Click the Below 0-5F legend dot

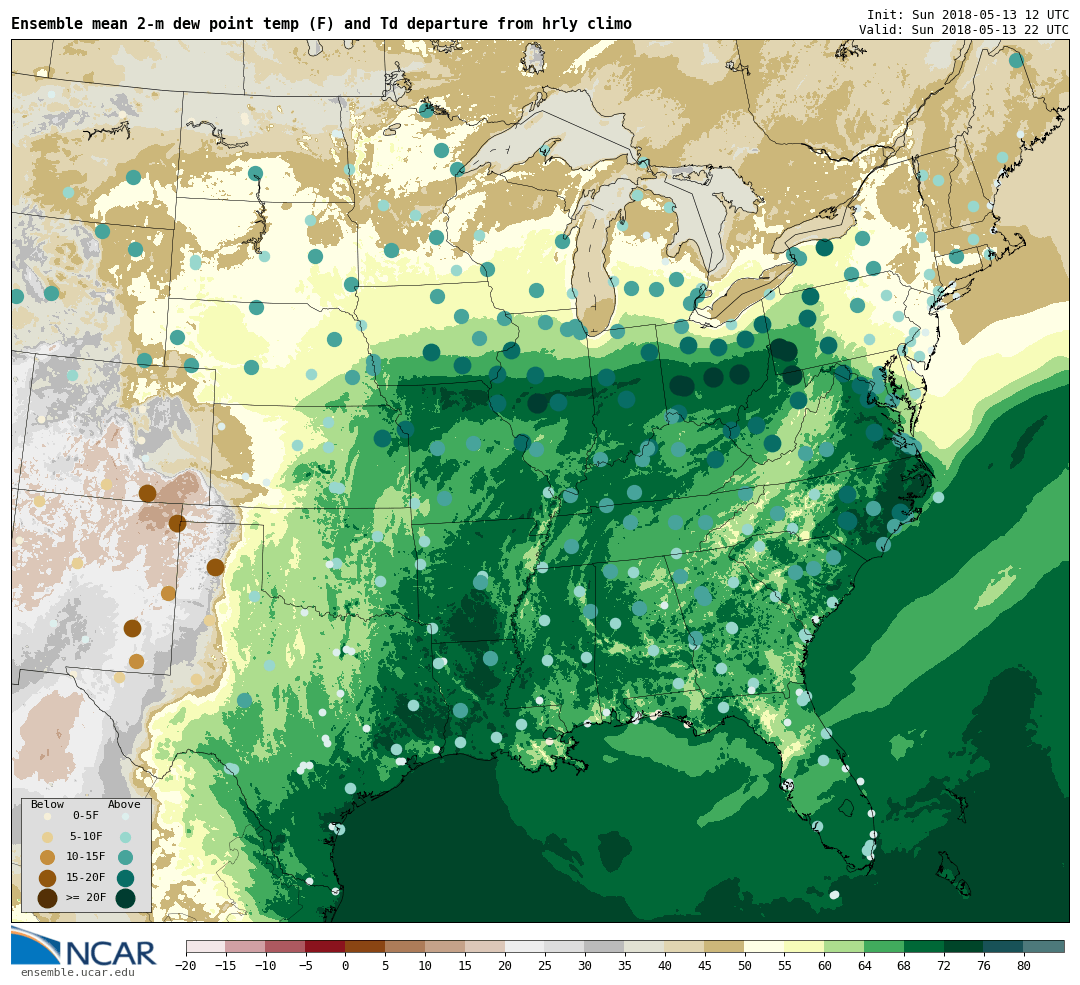tap(48, 816)
